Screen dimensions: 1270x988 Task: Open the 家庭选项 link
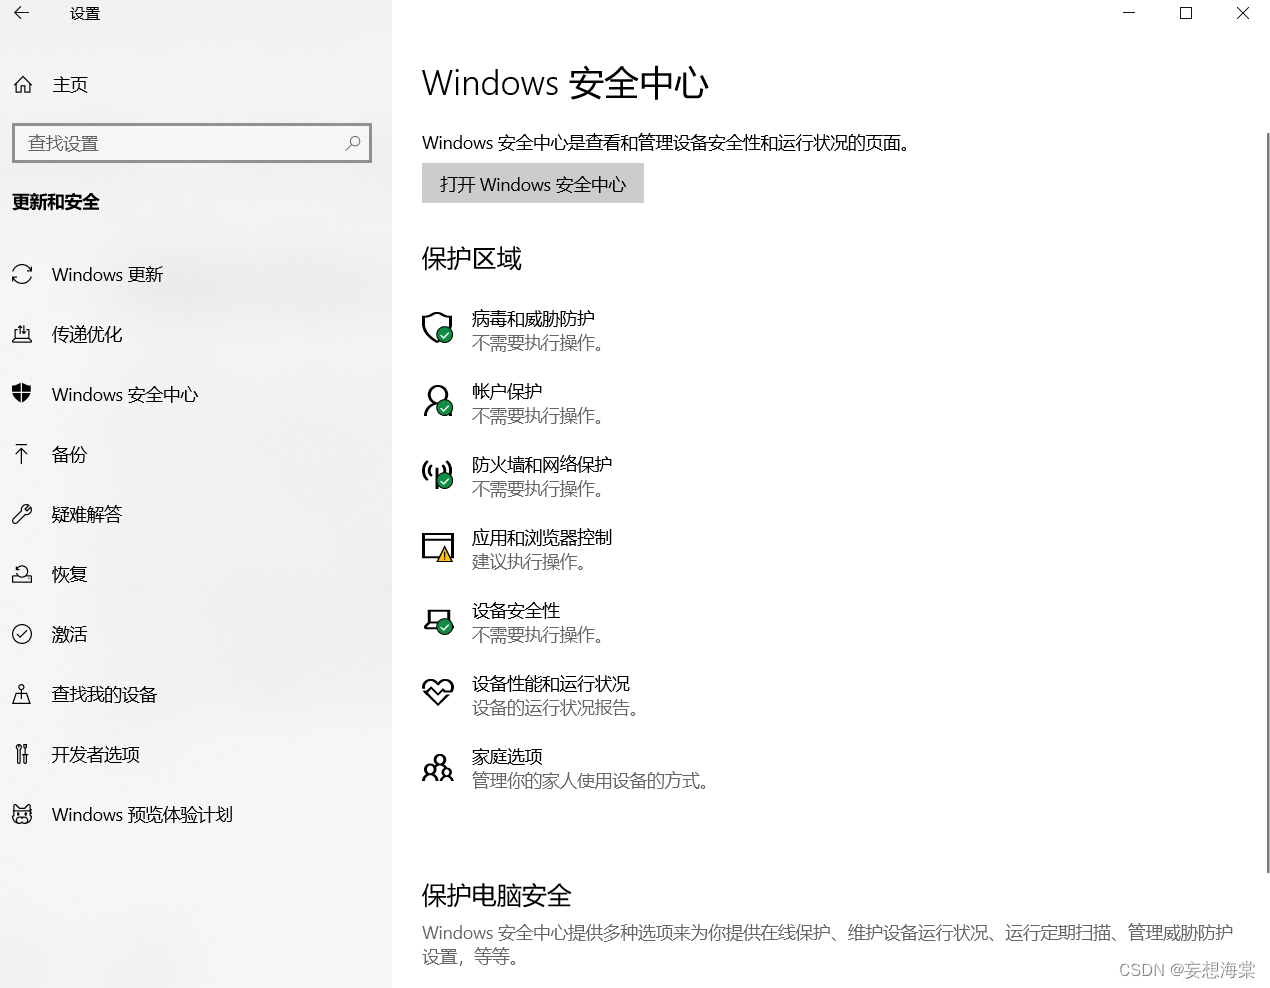tap(507, 756)
